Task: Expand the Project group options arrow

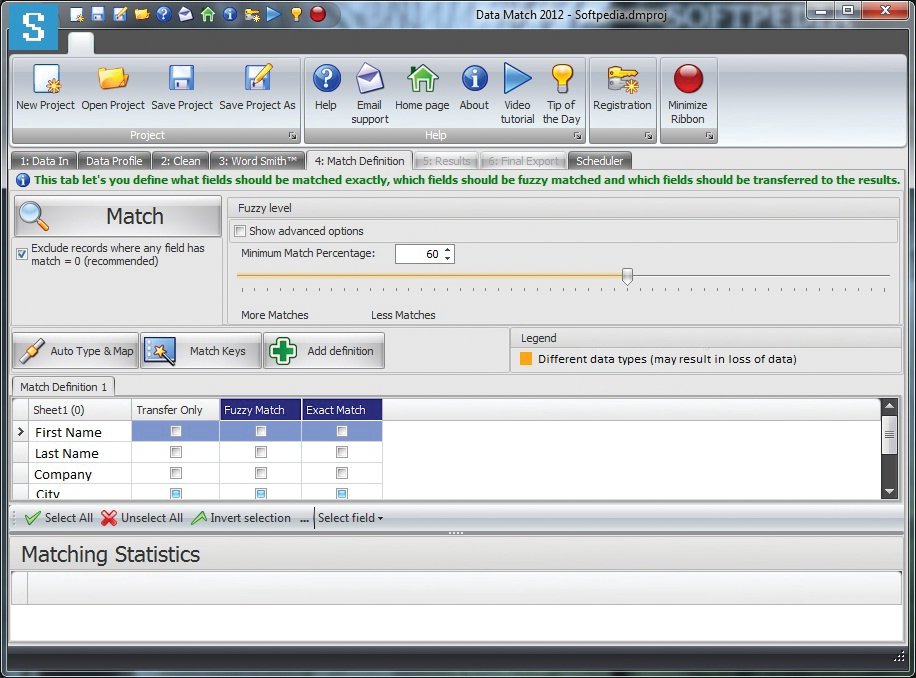Action: click(x=292, y=136)
